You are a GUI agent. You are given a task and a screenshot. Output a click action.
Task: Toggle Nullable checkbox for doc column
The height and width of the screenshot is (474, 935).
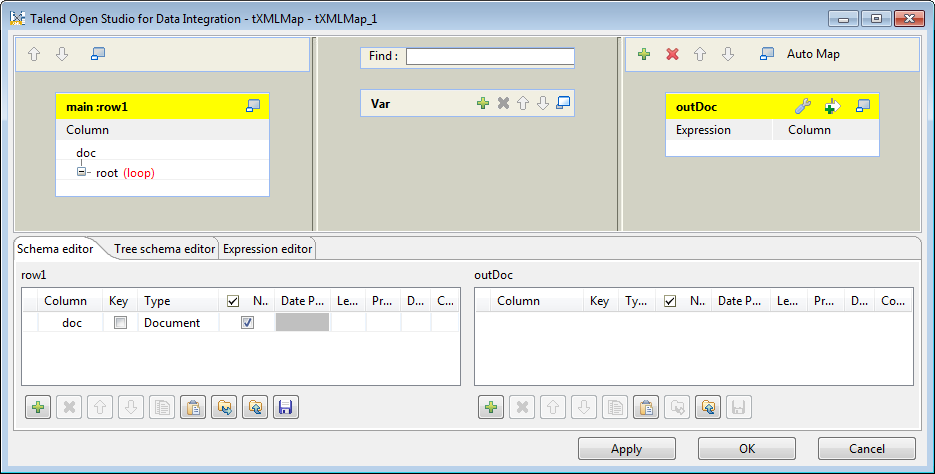(247, 323)
